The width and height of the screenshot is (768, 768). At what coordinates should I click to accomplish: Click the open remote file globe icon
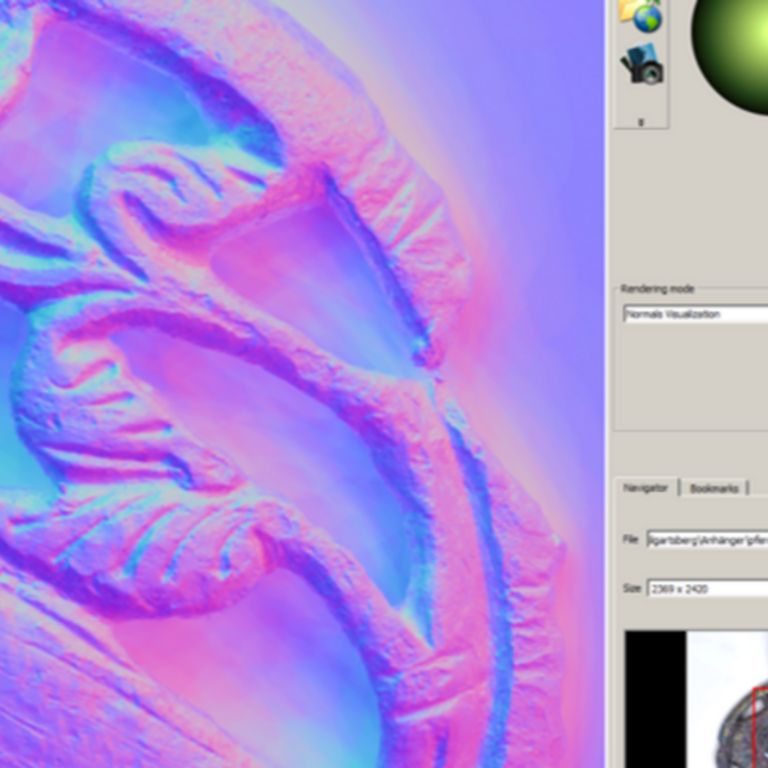pos(641,16)
